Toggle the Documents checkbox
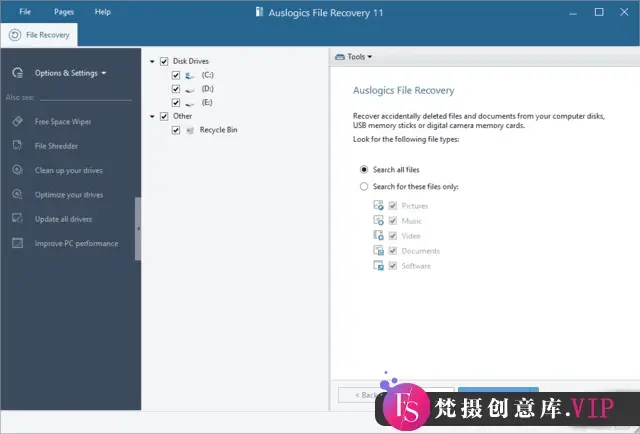This screenshot has width=640, height=434. 393,251
